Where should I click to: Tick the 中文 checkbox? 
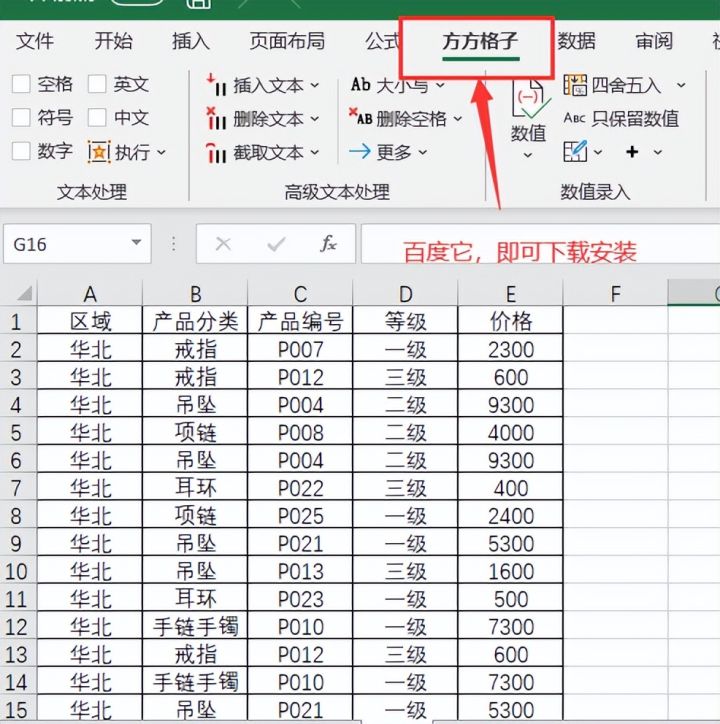[x=97, y=118]
